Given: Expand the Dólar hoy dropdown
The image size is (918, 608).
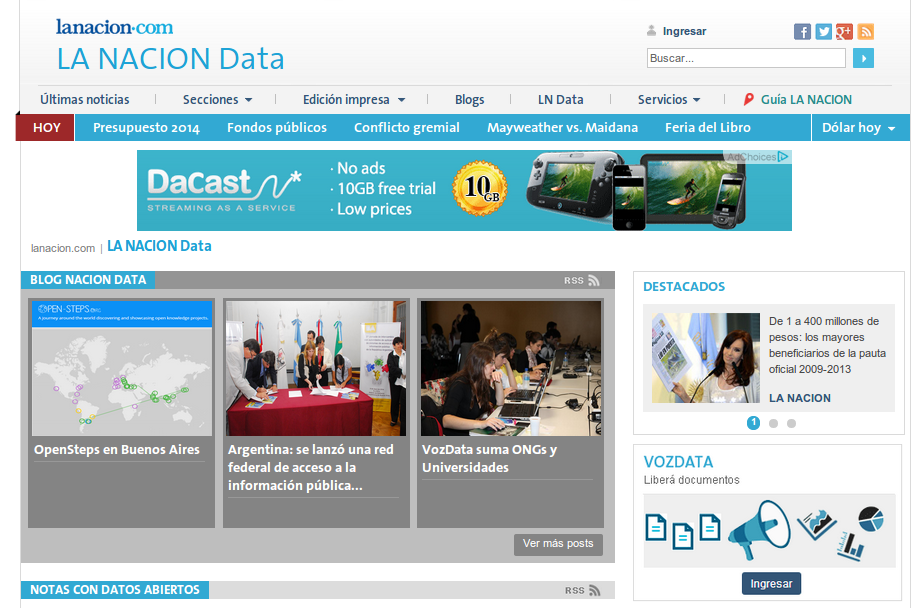Looking at the screenshot, I should (x=859, y=128).
